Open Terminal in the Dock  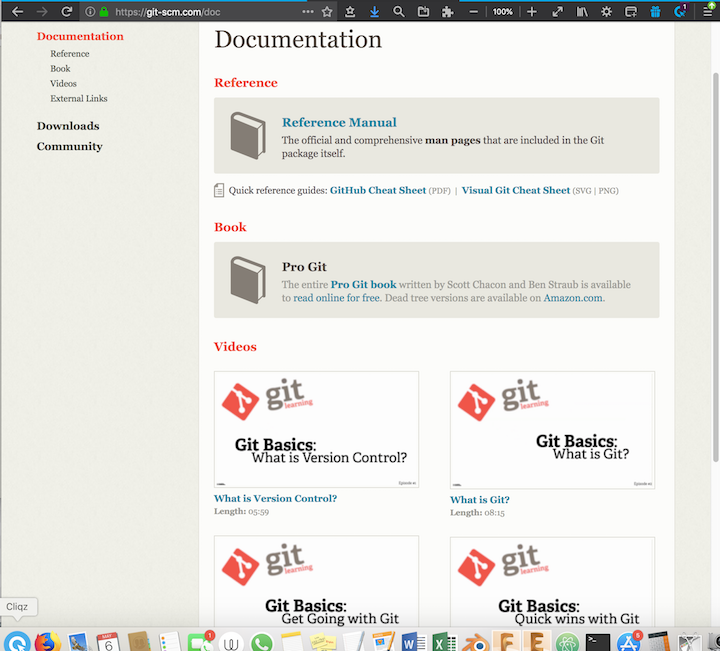tap(598, 642)
